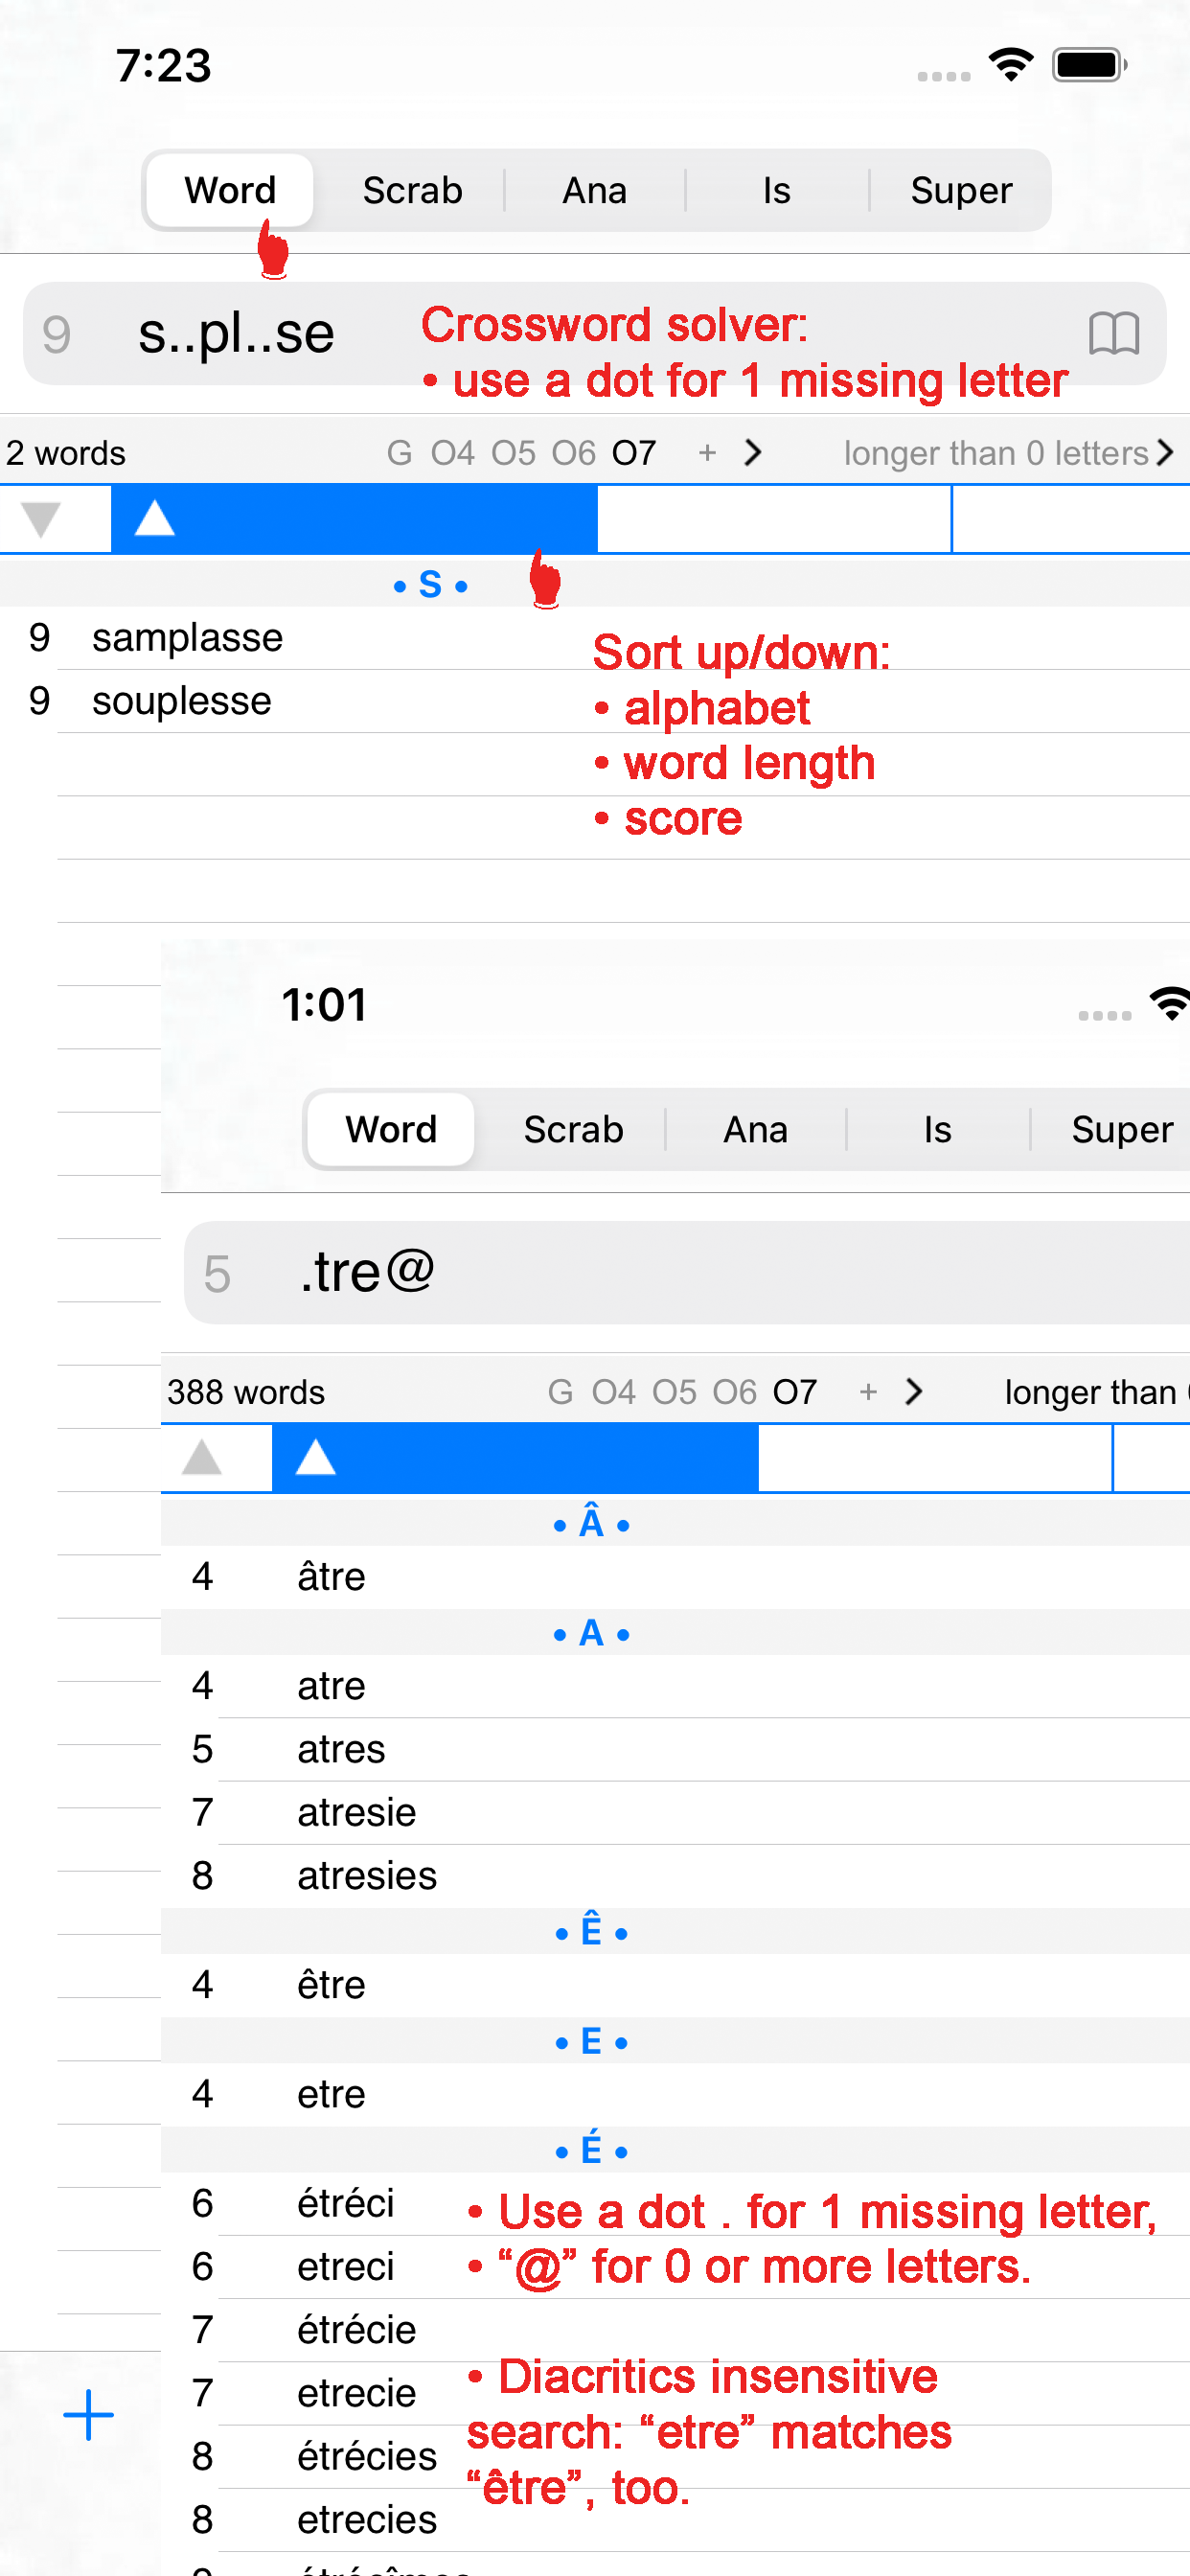Select the middle empty sort segment

[774, 519]
